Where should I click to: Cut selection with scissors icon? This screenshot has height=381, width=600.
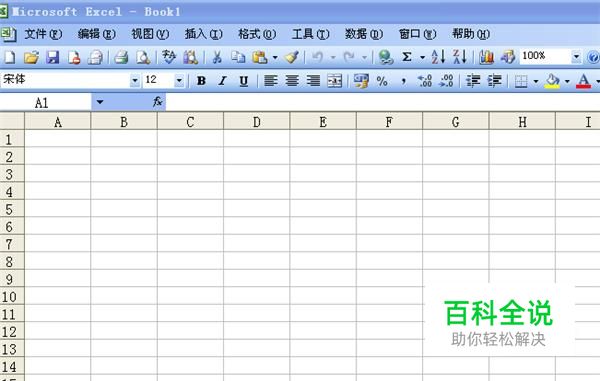tap(217, 57)
